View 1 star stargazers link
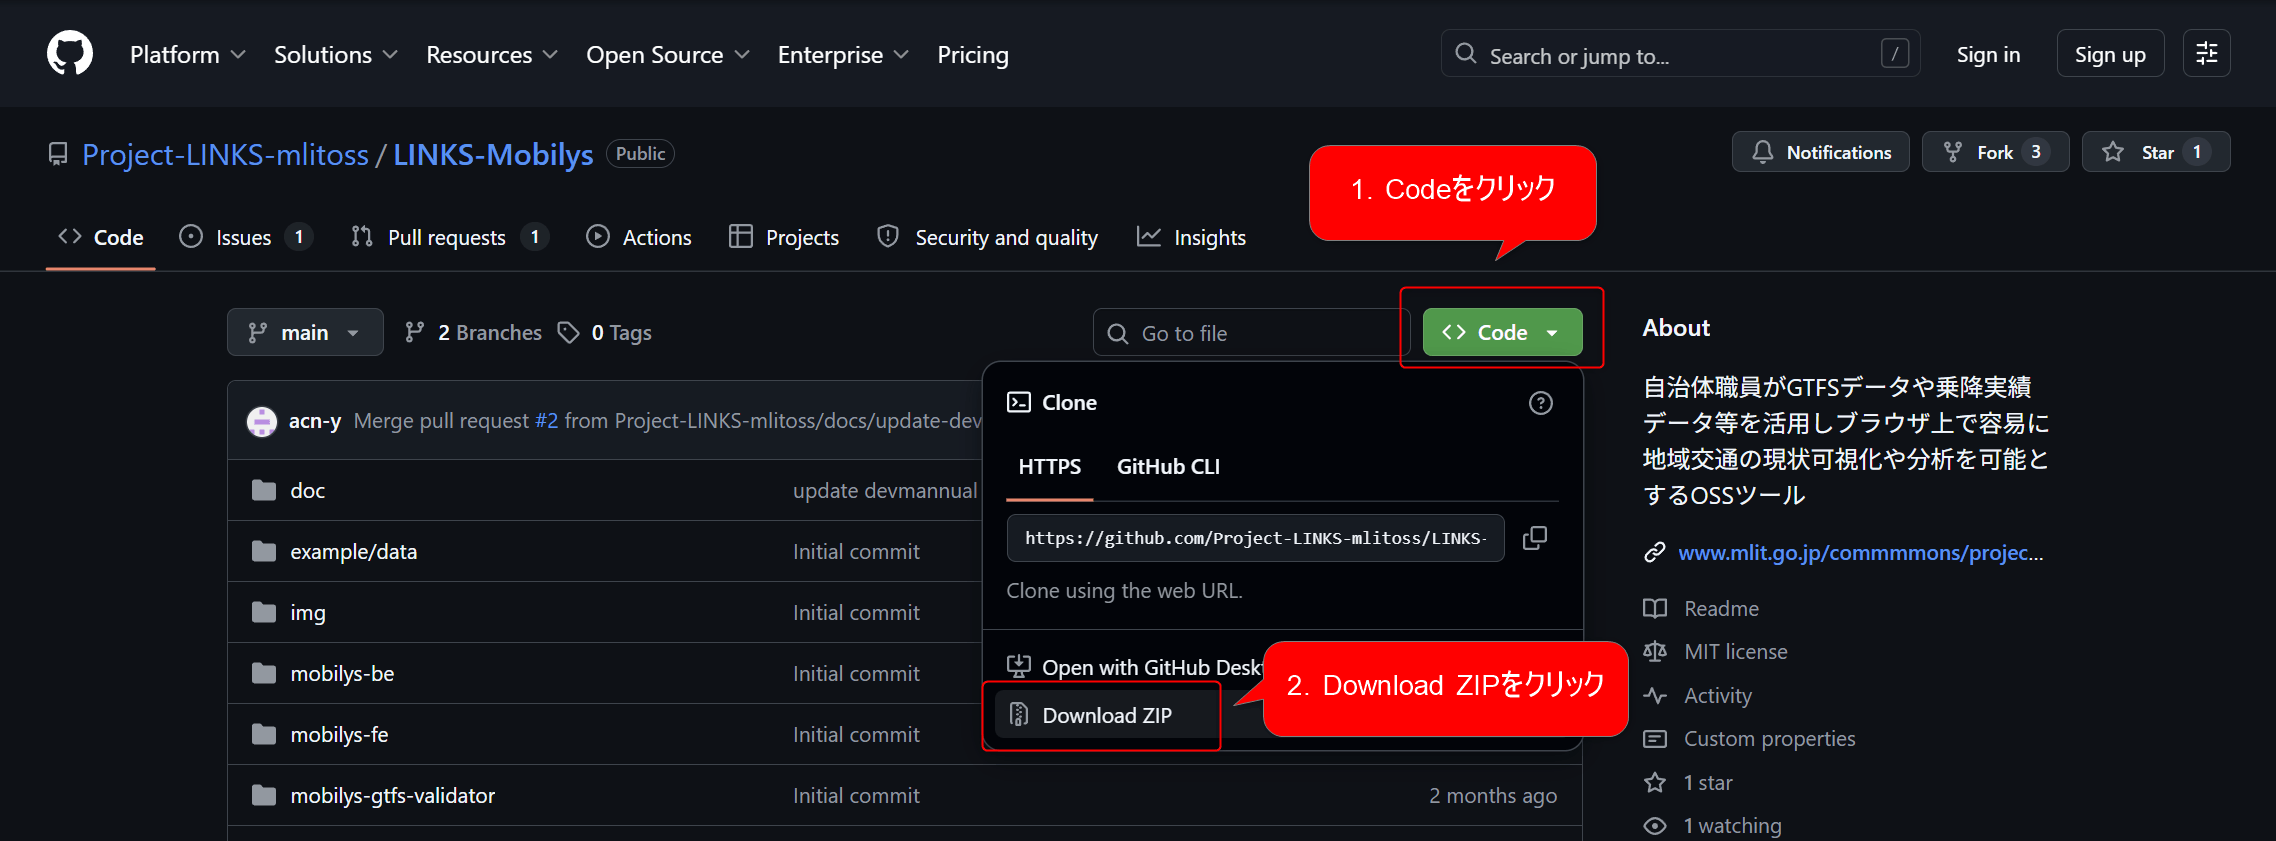The height and width of the screenshot is (841, 2276). 1708,782
